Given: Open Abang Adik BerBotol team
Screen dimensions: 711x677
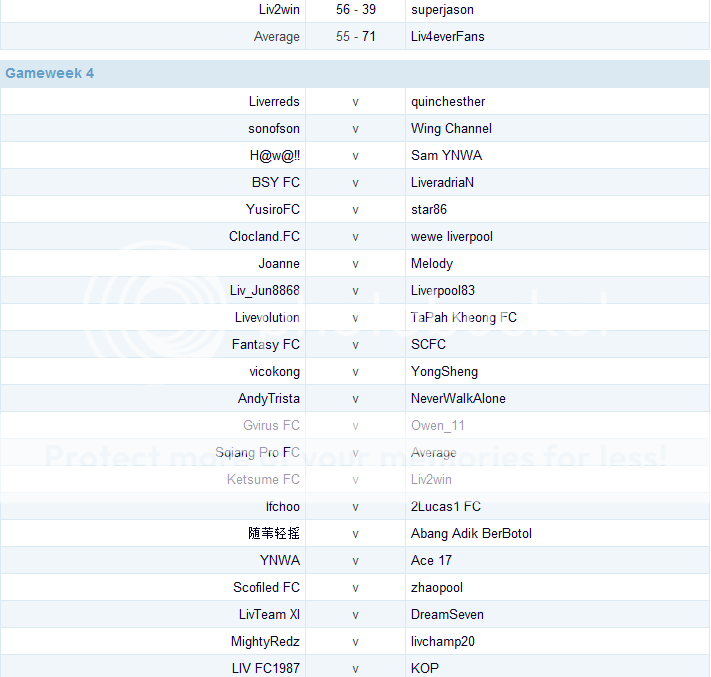Looking at the screenshot, I should (471, 533).
